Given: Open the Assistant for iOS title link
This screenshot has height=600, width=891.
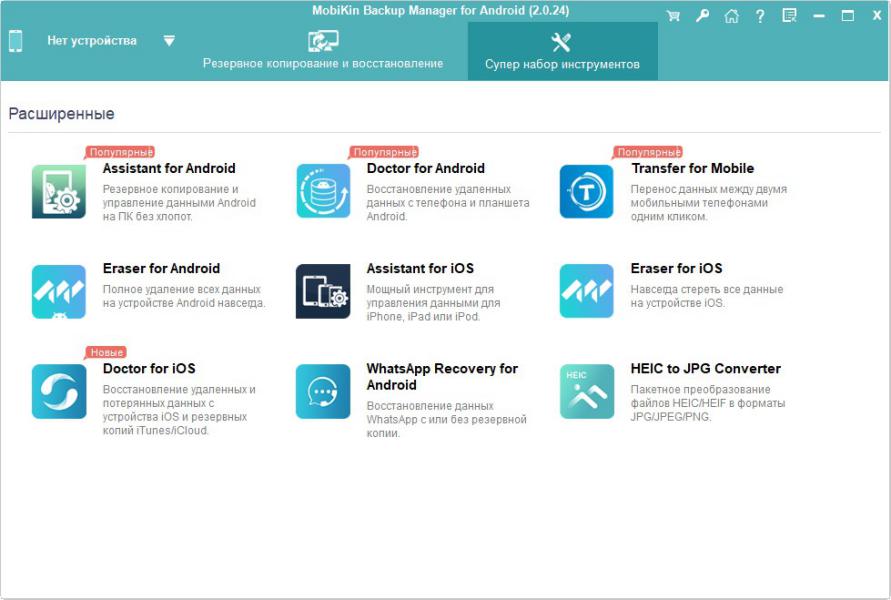Looking at the screenshot, I should point(420,268).
